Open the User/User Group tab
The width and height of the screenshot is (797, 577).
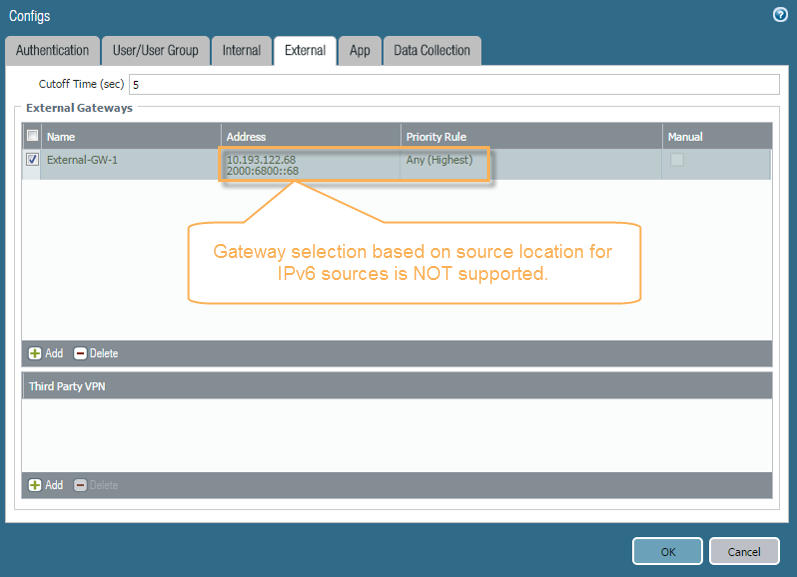pyautogui.click(x=156, y=50)
